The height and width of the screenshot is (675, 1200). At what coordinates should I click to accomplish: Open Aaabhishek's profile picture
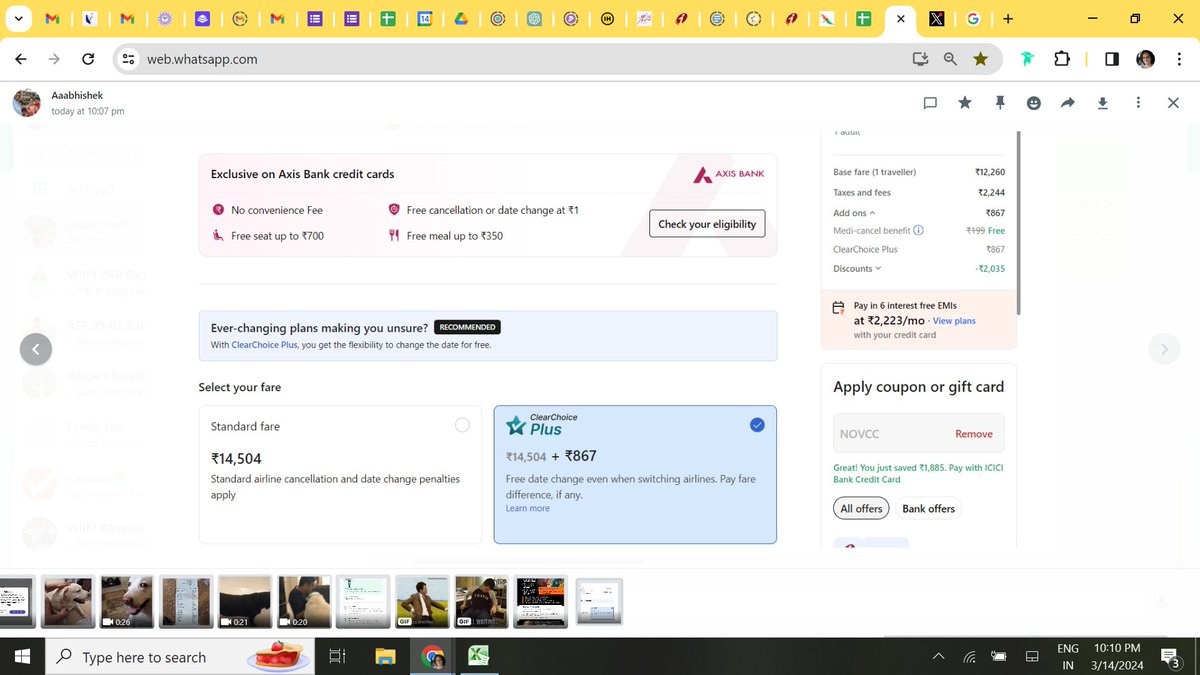[x=27, y=102]
